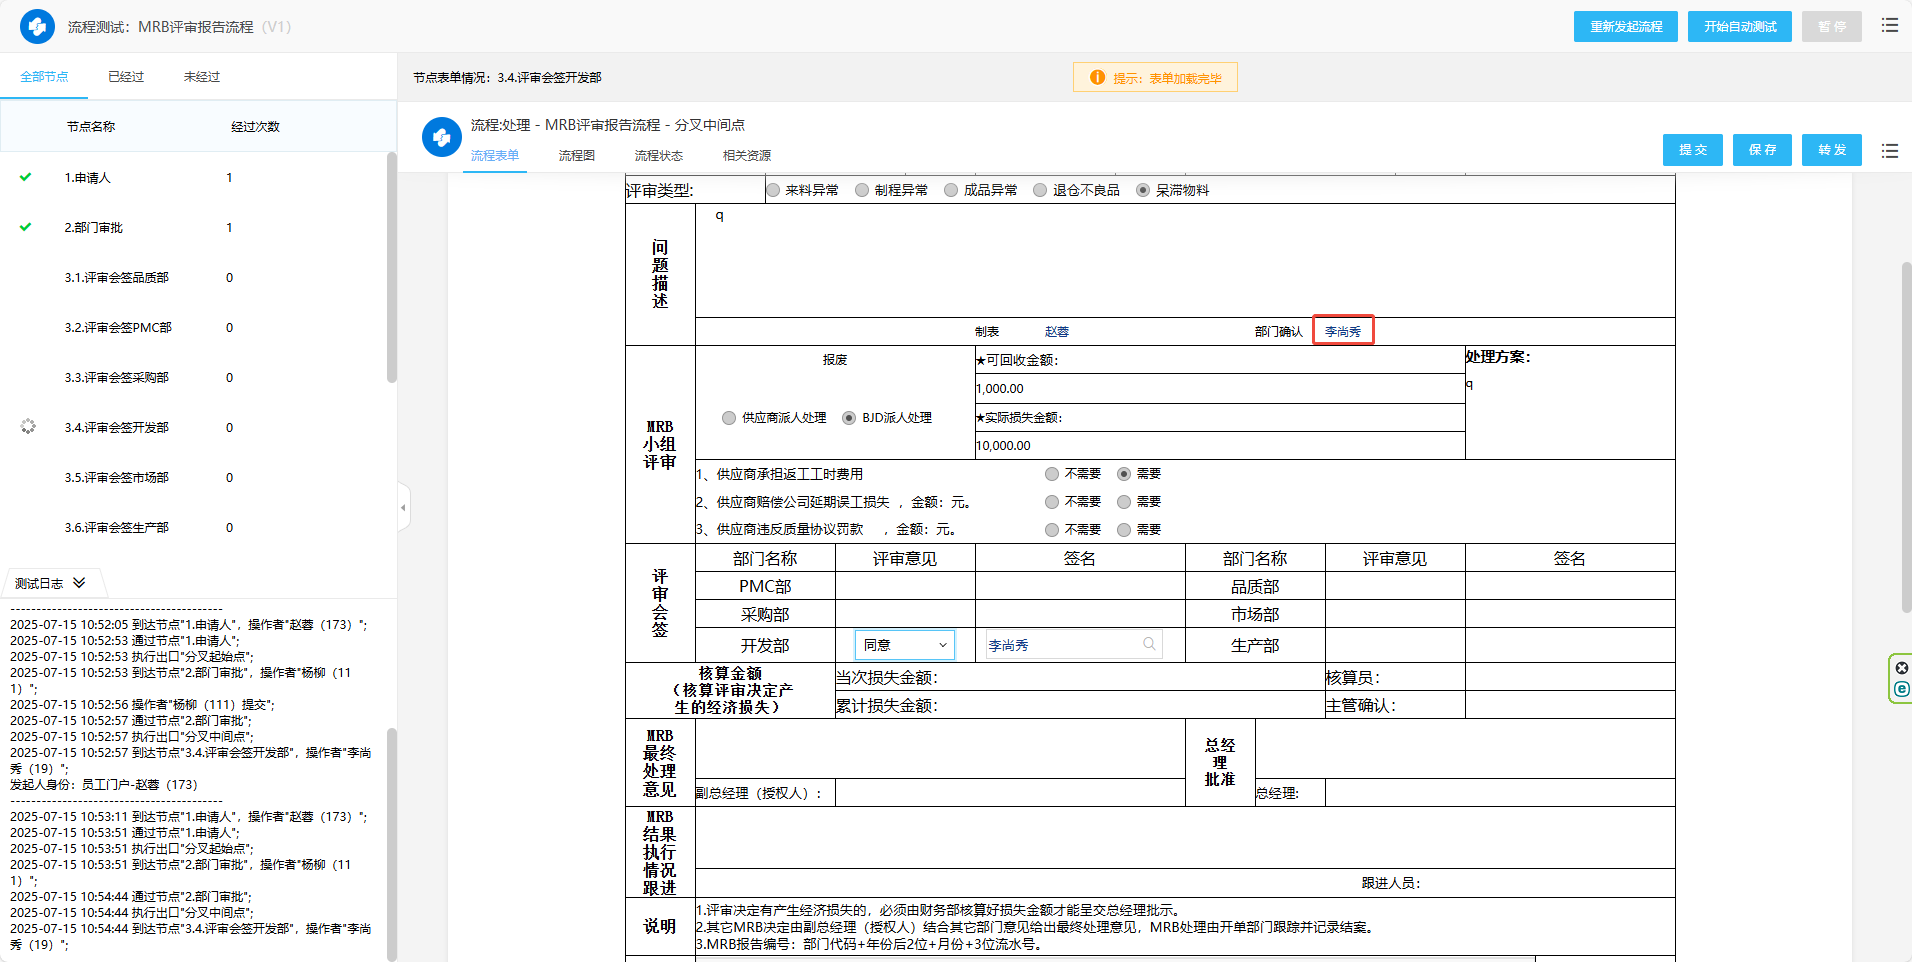Select 不需要 for 供应商违反质量协议罚款
The width and height of the screenshot is (1912, 962).
[1052, 530]
